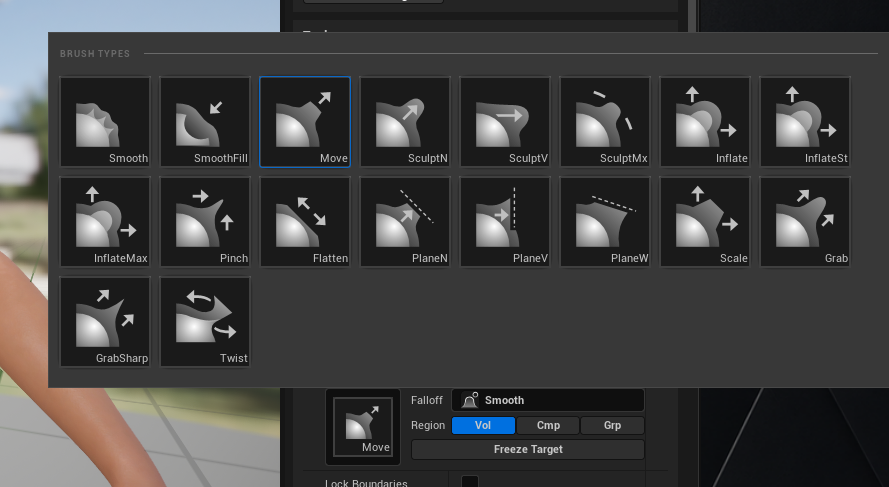889x487 pixels.
Task: Select the highlighted Move brush
Action: tap(305, 122)
